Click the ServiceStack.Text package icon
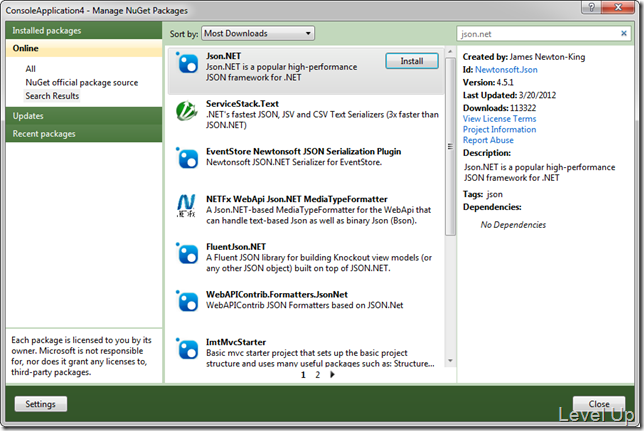 pos(186,111)
